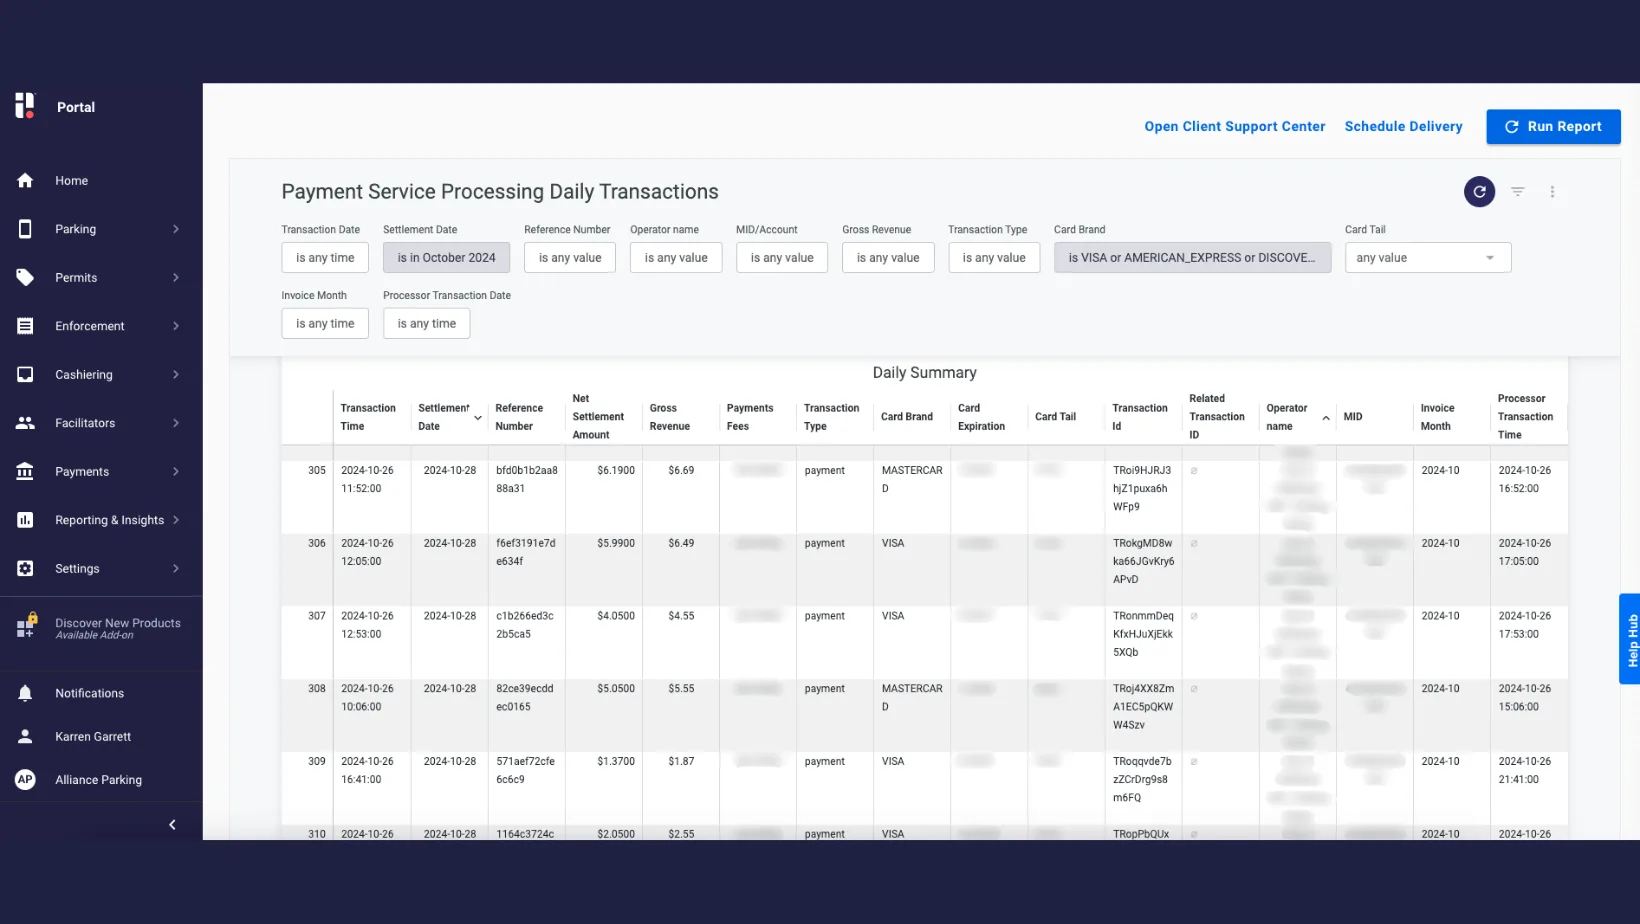1640x924 pixels.
Task: Expand Reporting & Insights submenu
Action: pos(176,520)
